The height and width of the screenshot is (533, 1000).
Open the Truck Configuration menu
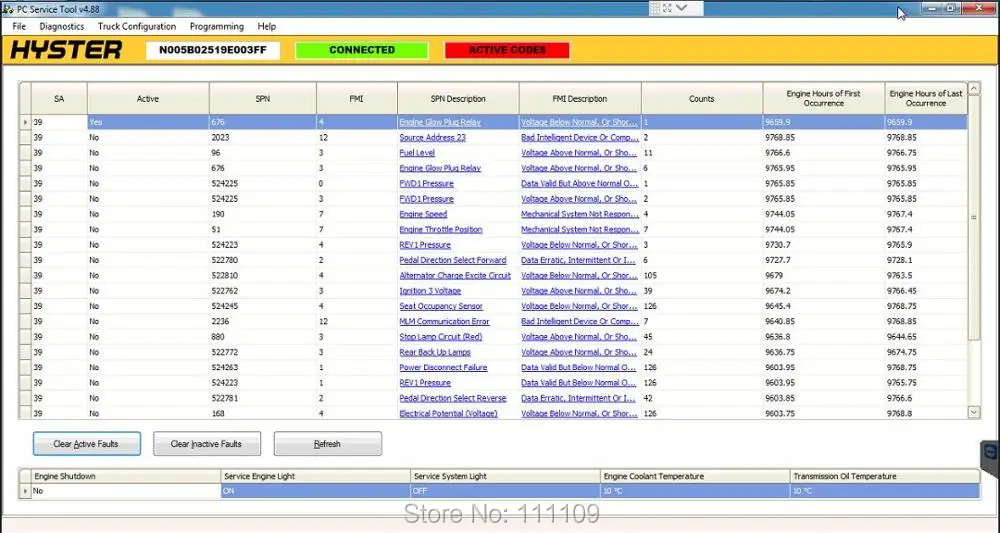tap(136, 26)
